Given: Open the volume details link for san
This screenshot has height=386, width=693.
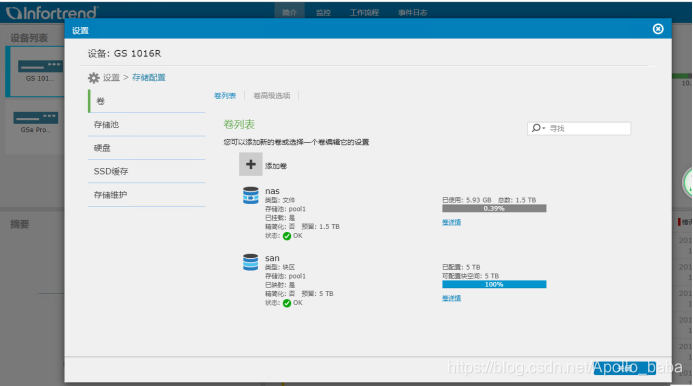Looking at the screenshot, I should click(x=451, y=298).
